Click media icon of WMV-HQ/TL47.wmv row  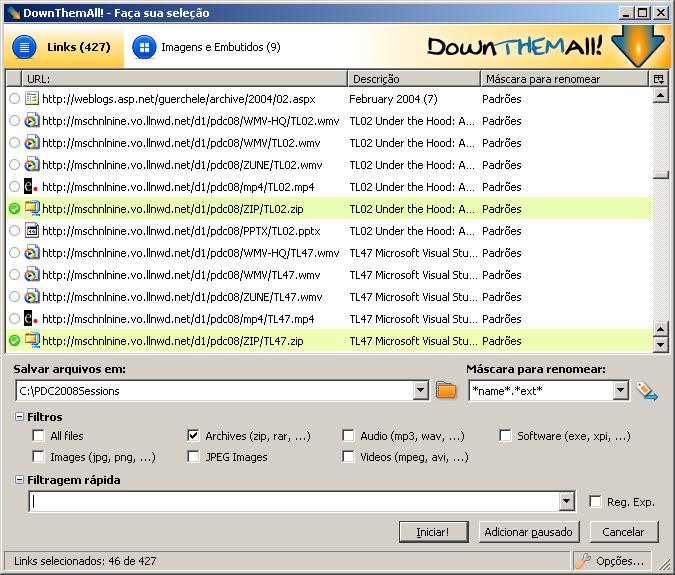point(32,252)
